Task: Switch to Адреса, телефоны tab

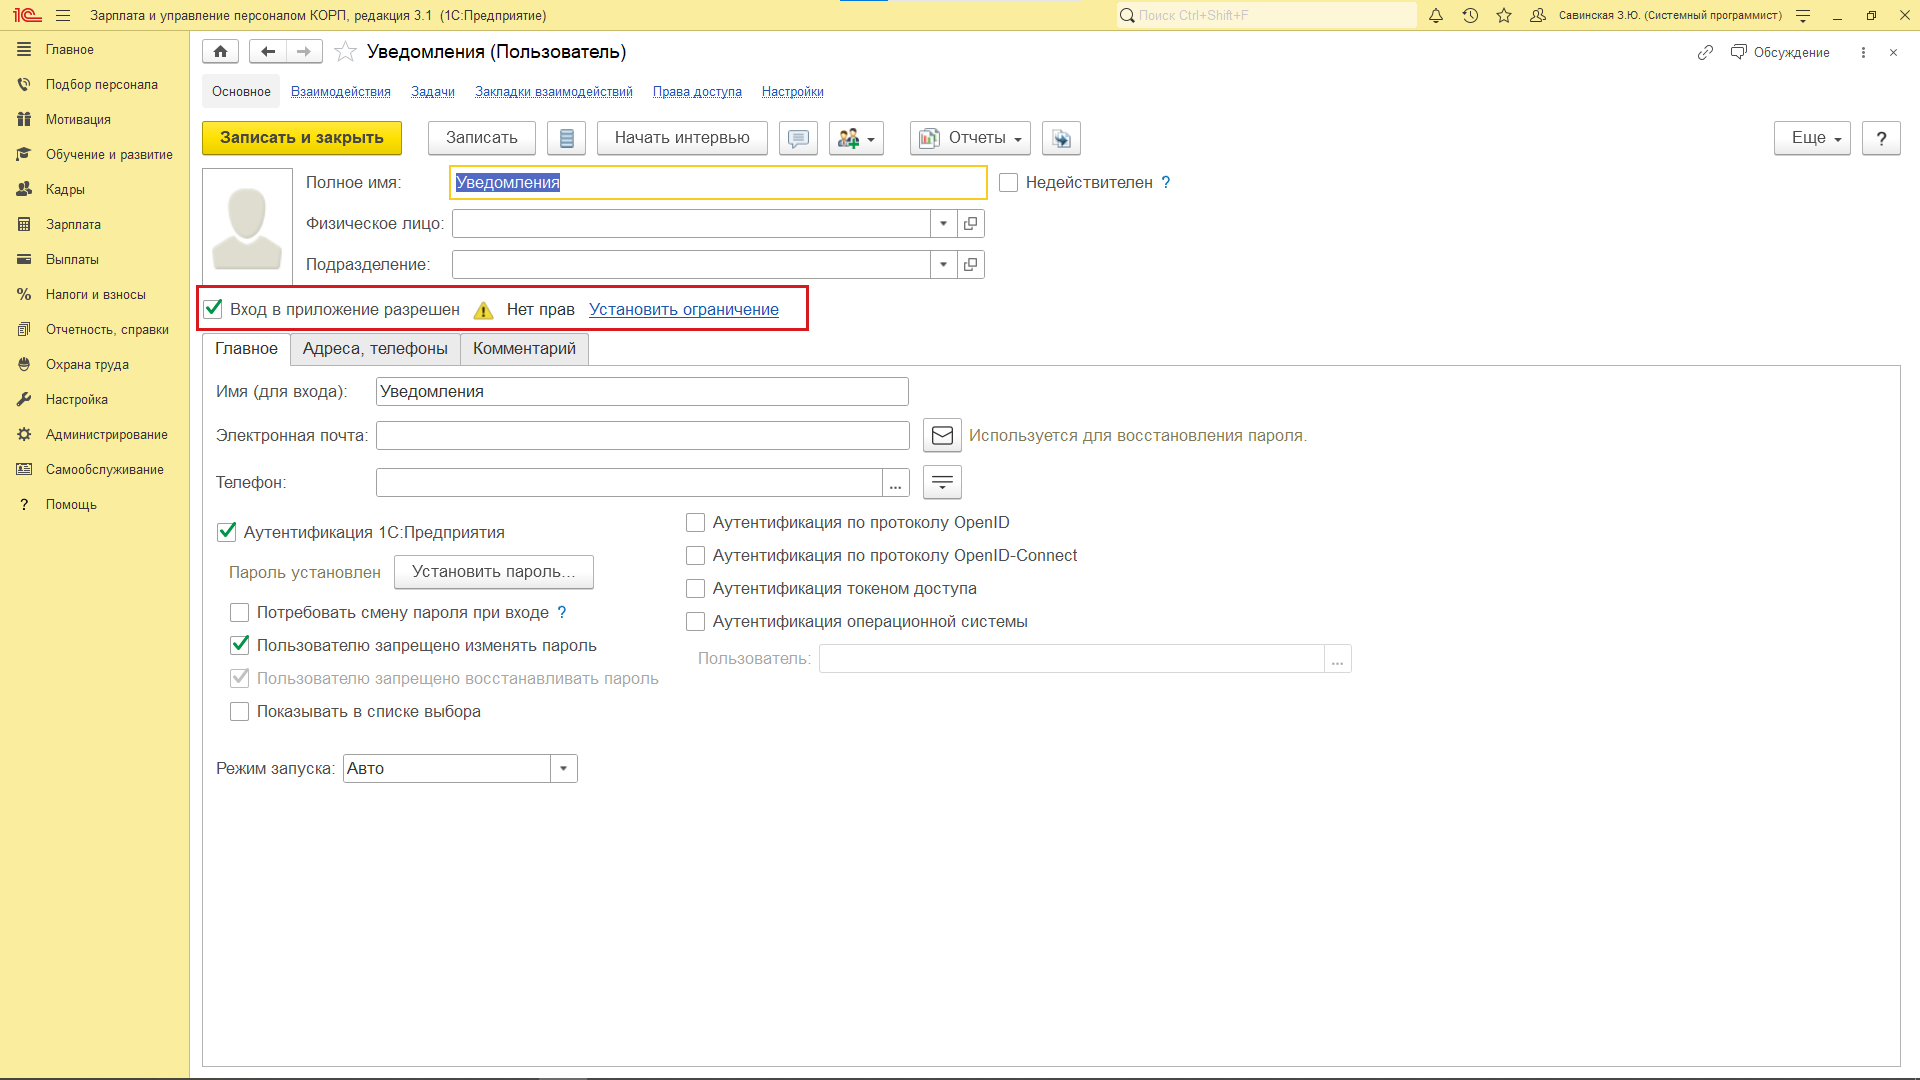Action: [x=375, y=348]
